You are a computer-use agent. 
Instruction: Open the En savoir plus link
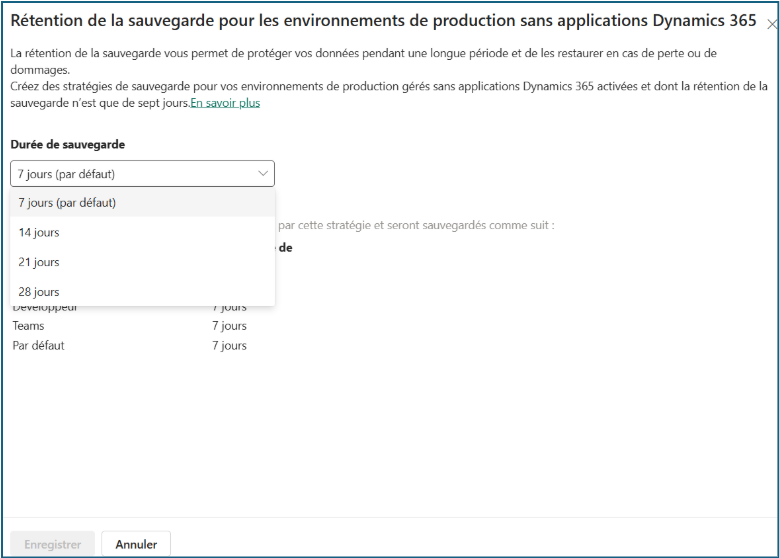[x=225, y=103]
